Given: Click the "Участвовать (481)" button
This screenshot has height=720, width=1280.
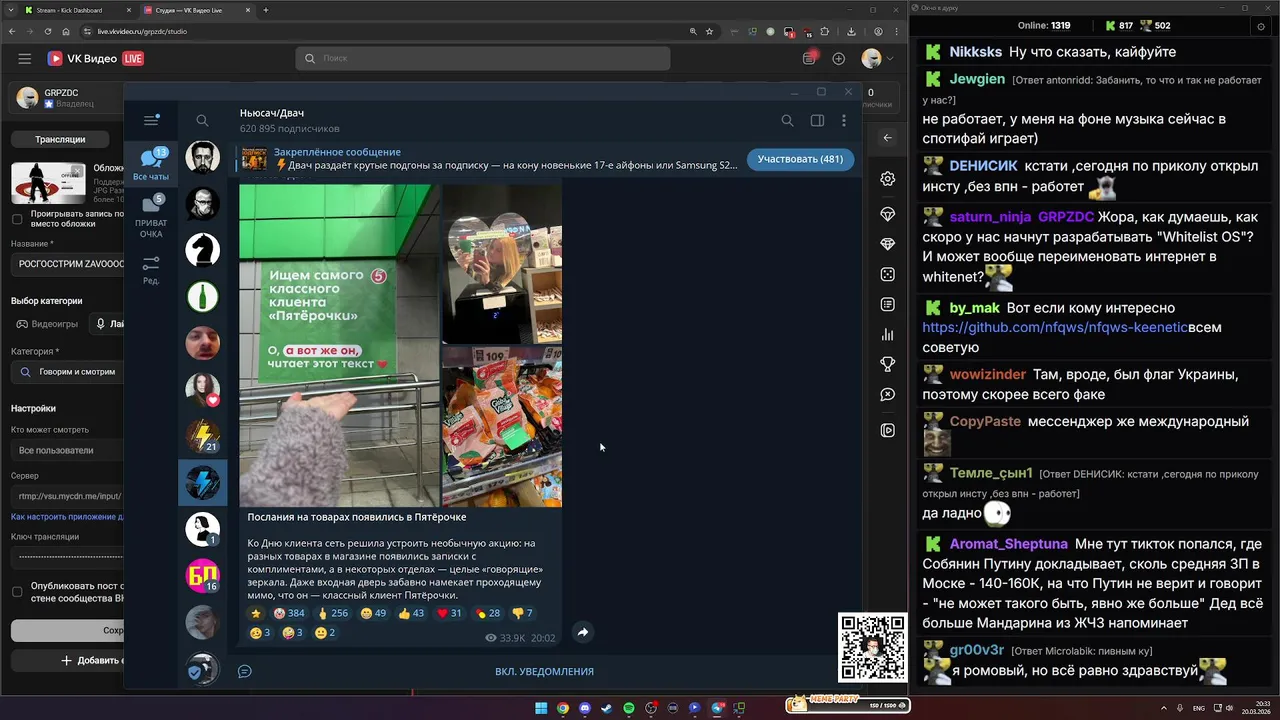Looking at the screenshot, I should pyautogui.click(x=800, y=159).
